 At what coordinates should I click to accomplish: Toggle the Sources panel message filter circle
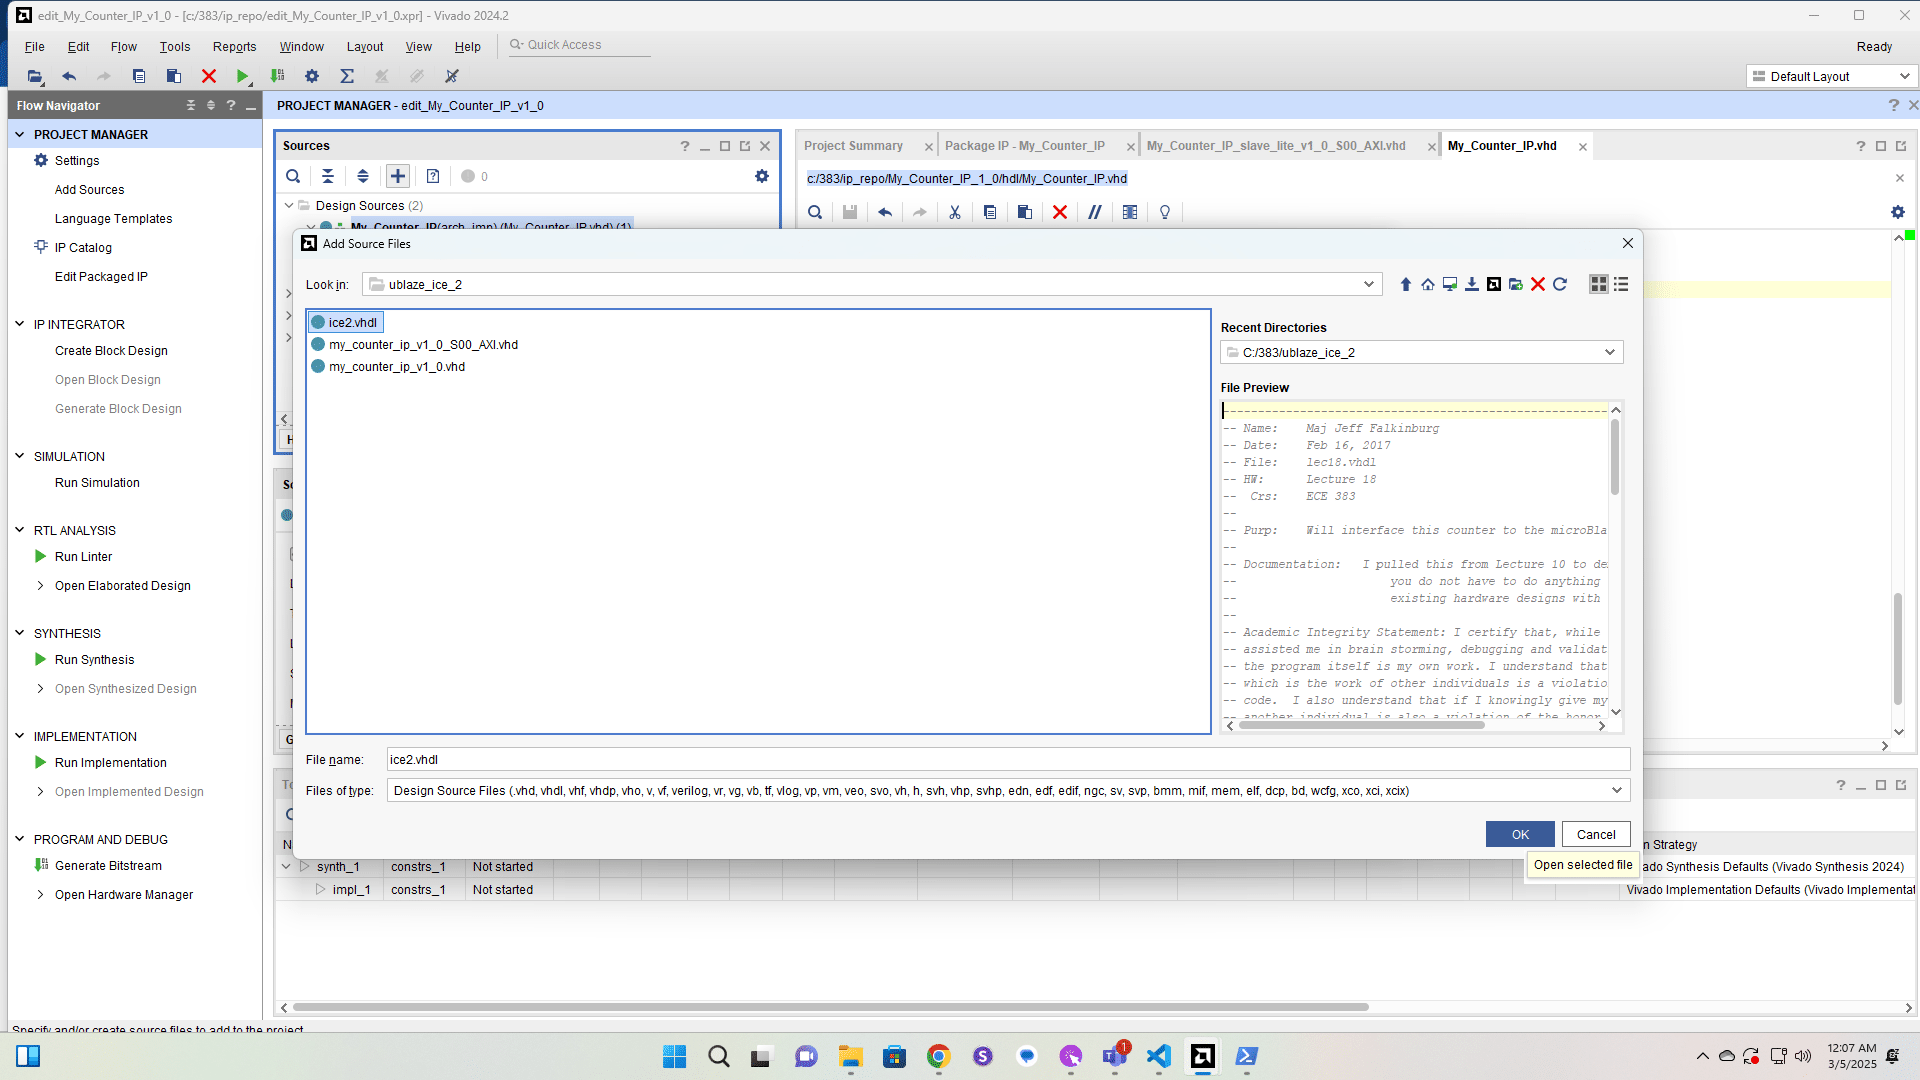(x=468, y=176)
